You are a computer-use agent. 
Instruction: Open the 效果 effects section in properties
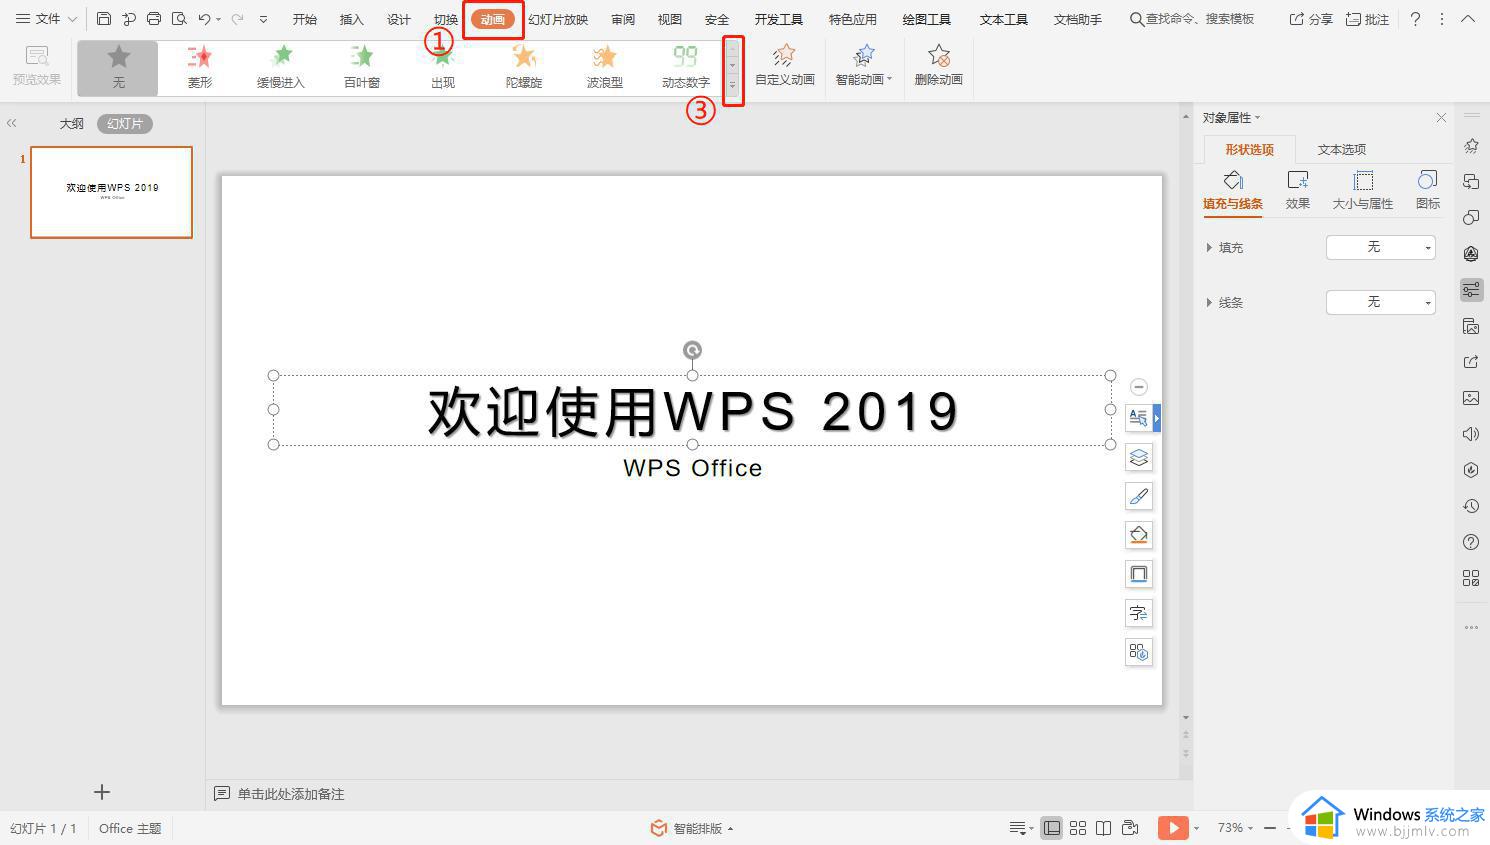[1298, 190]
